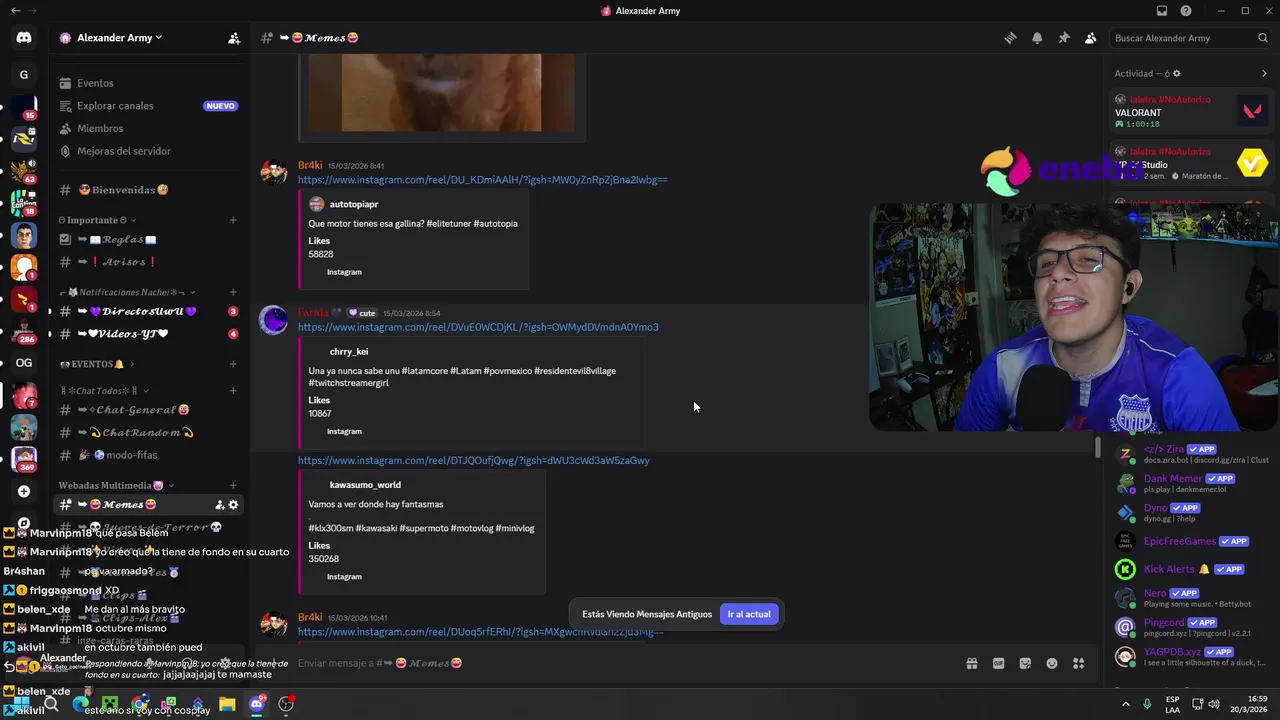Click the add a server plus icon
The height and width of the screenshot is (720, 1280).
tap(24, 491)
